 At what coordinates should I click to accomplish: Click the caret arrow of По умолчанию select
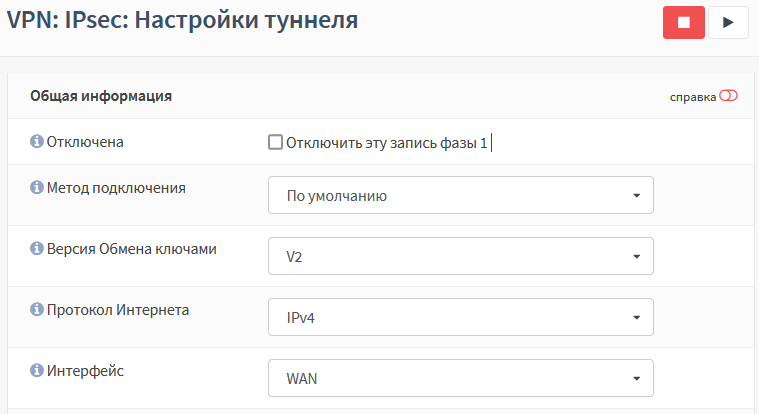tap(637, 196)
